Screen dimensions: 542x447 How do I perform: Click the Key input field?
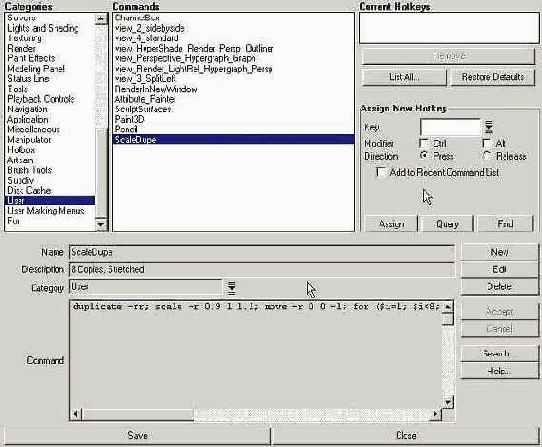pyautogui.click(x=450, y=127)
